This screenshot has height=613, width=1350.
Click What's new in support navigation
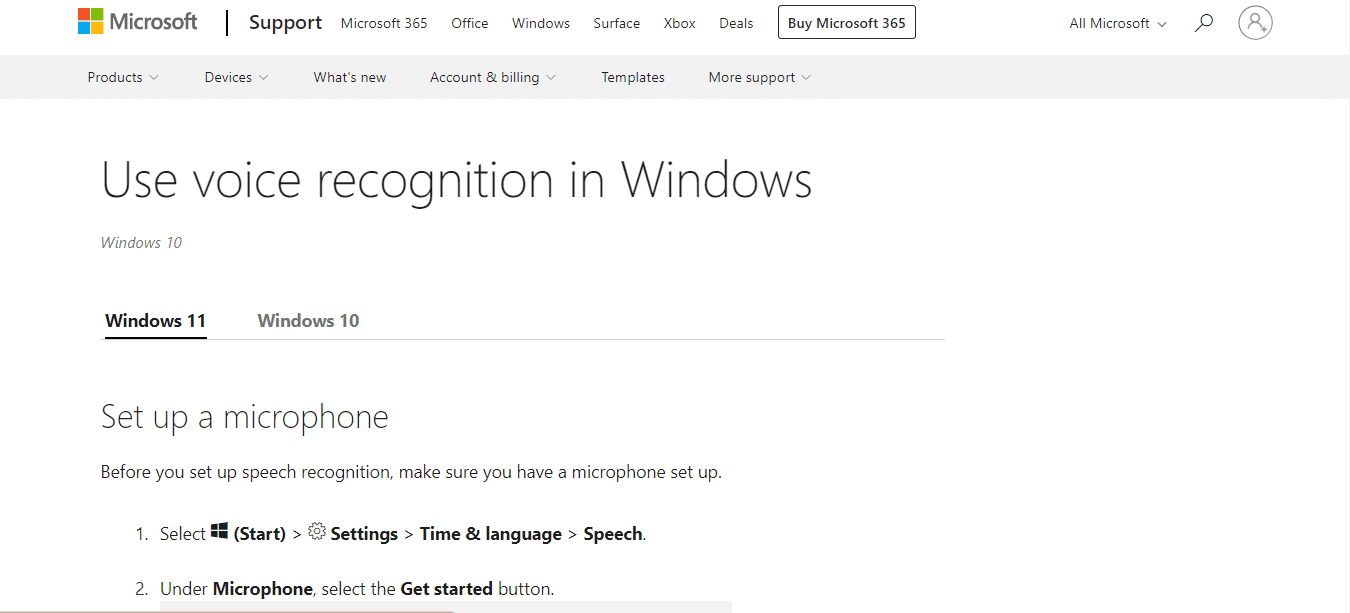point(349,76)
